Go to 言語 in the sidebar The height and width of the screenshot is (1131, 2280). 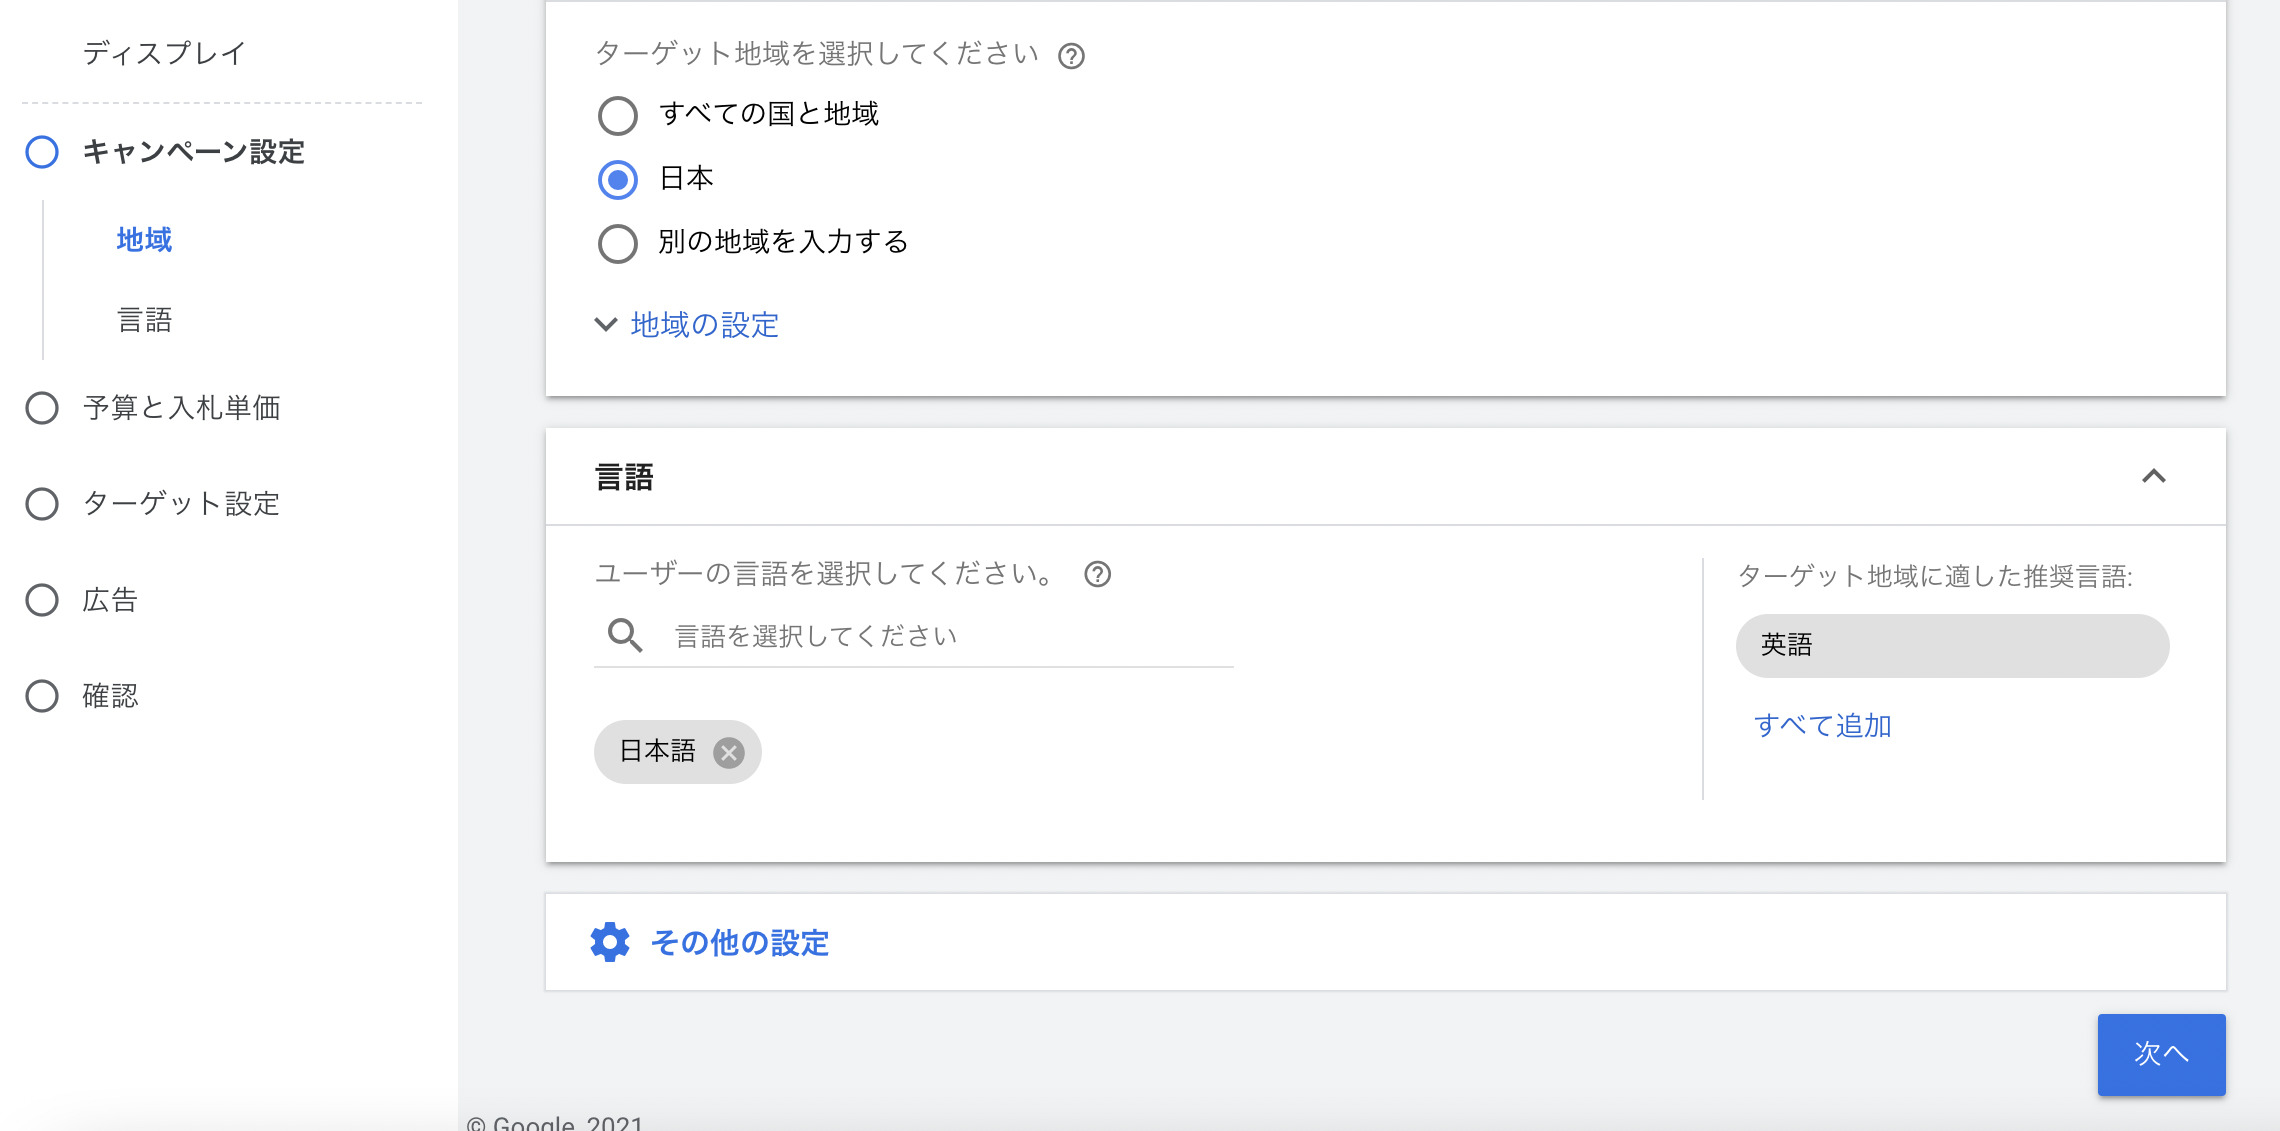click(144, 320)
